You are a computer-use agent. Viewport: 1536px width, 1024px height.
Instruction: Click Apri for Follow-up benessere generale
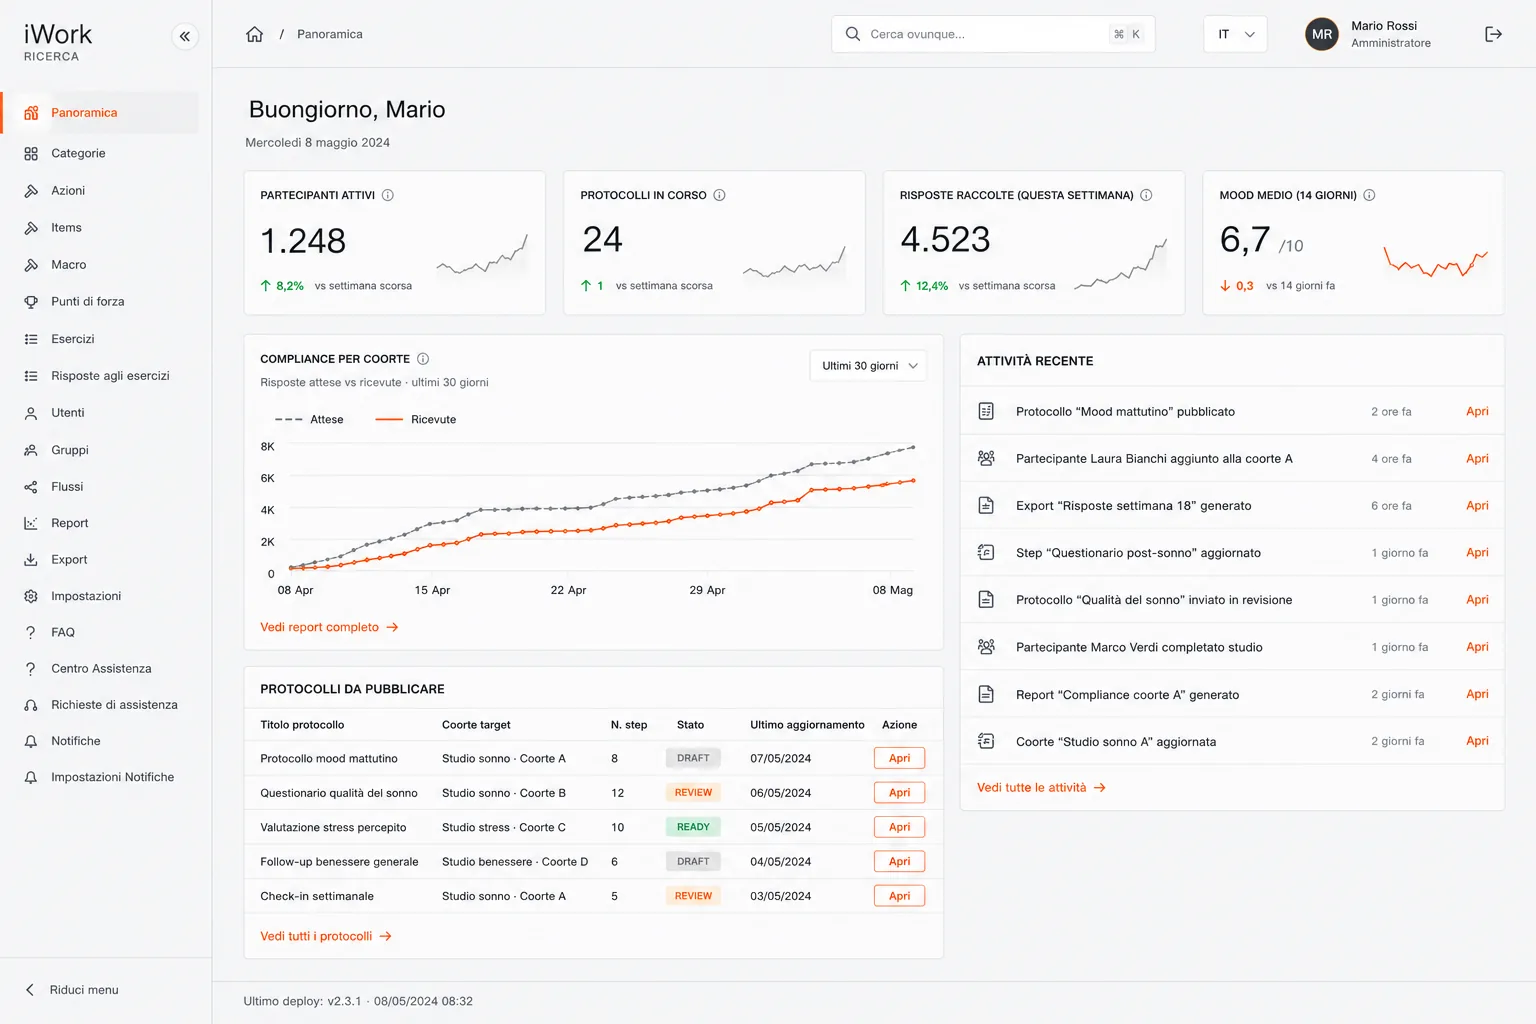click(899, 861)
